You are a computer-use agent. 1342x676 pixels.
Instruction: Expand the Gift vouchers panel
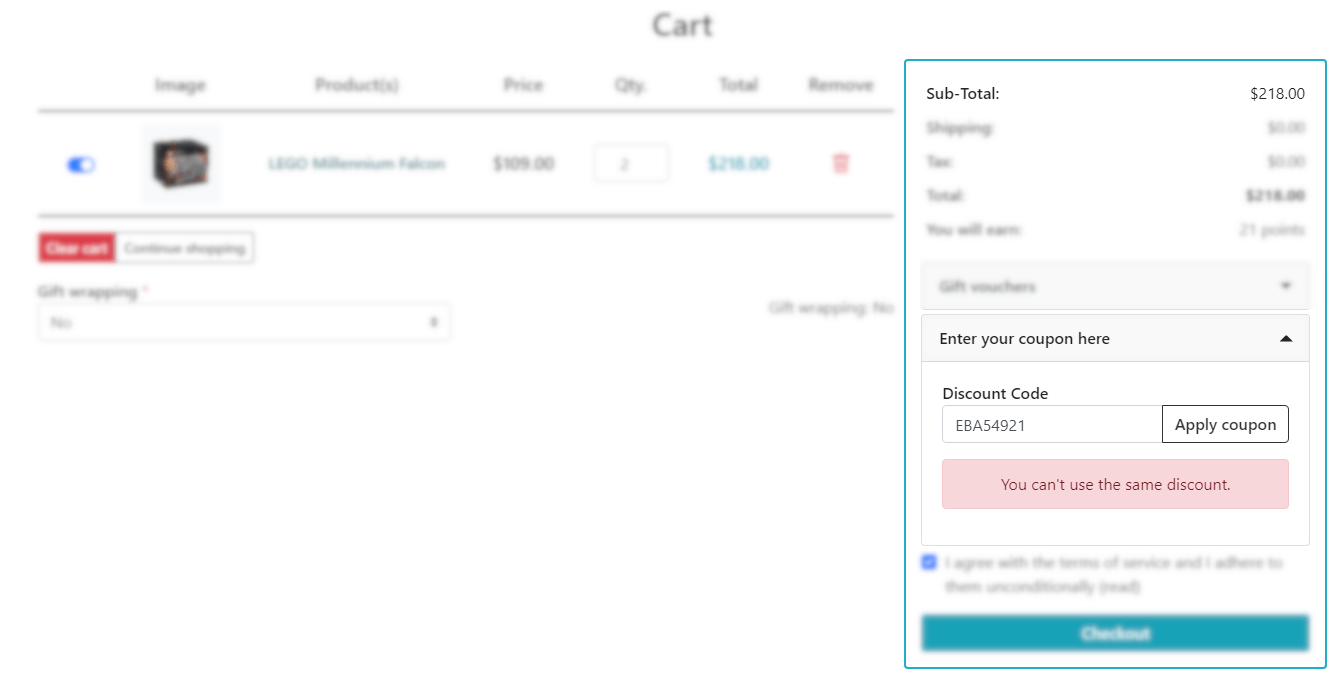(x=1115, y=286)
